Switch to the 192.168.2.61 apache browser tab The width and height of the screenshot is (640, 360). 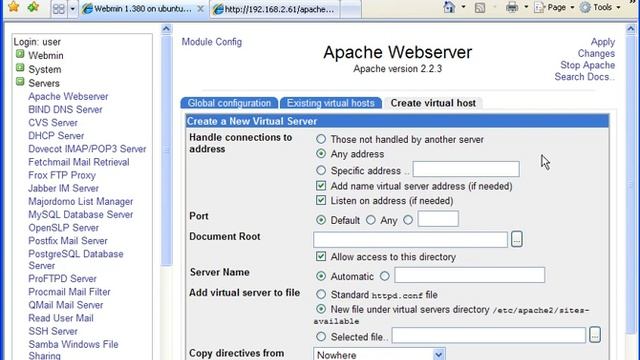pyautogui.click(x=274, y=9)
